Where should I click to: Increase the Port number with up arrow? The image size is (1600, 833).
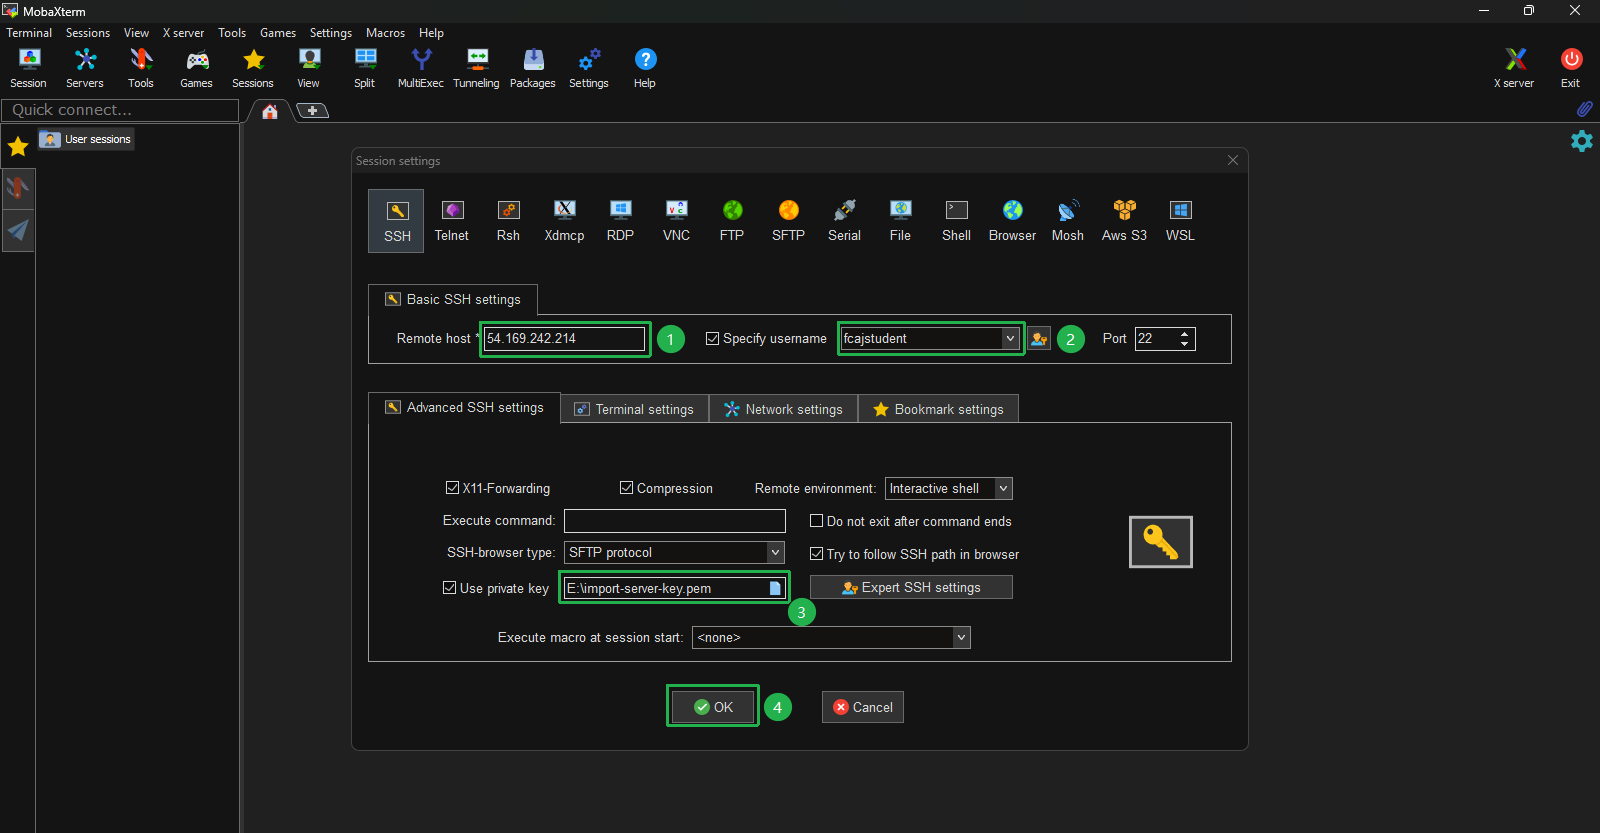[1185, 333]
